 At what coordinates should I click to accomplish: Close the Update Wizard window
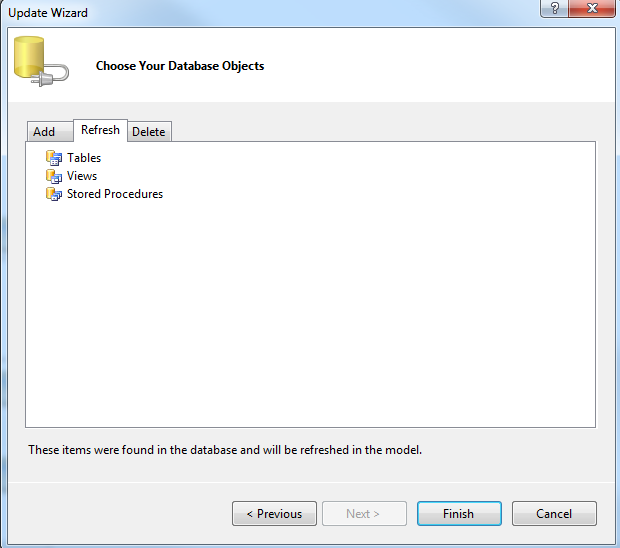(x=592, y=8)
